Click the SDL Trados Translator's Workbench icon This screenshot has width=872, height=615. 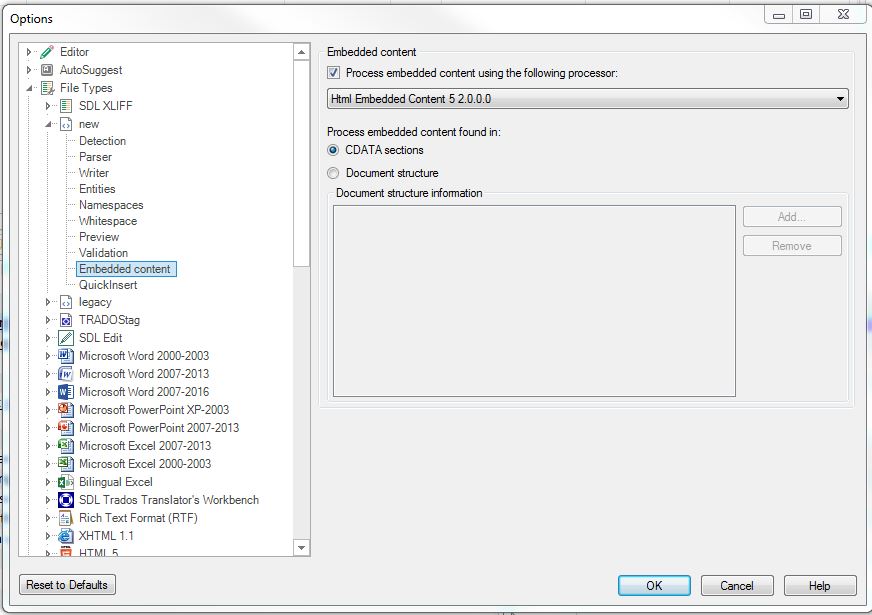point(66,500)
